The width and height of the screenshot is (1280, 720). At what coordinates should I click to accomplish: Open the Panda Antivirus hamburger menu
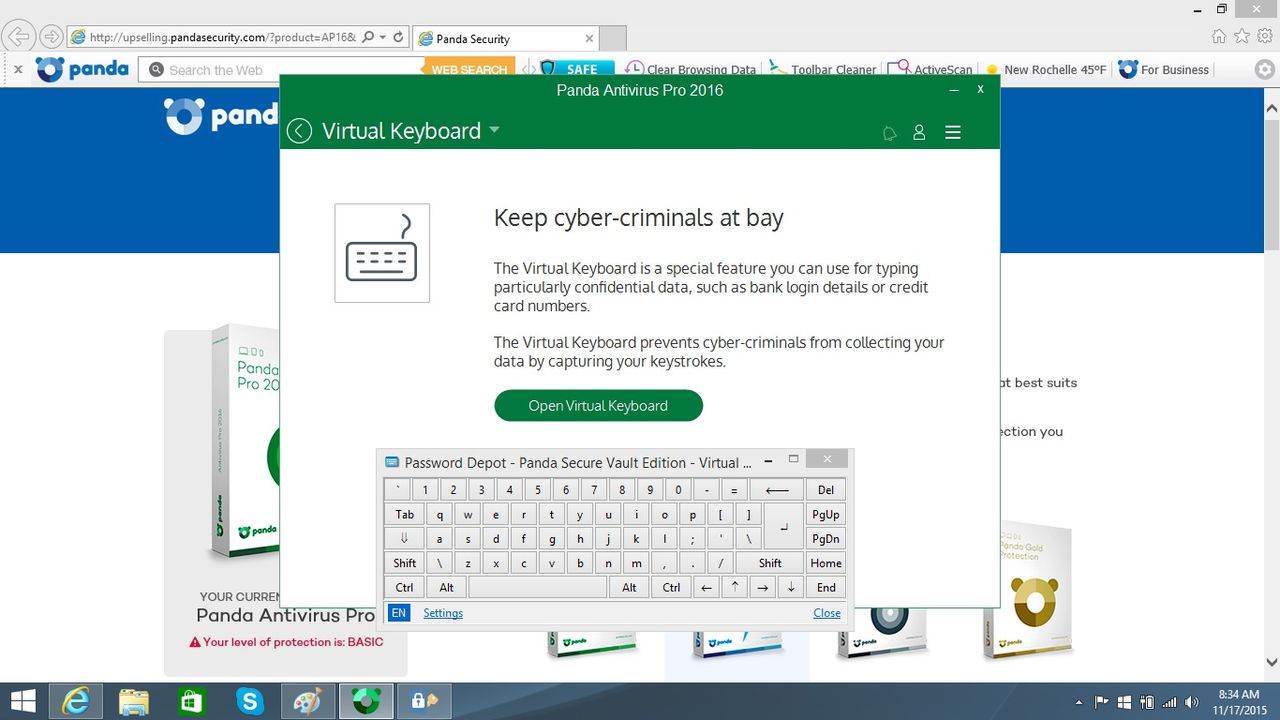(953, 132)
